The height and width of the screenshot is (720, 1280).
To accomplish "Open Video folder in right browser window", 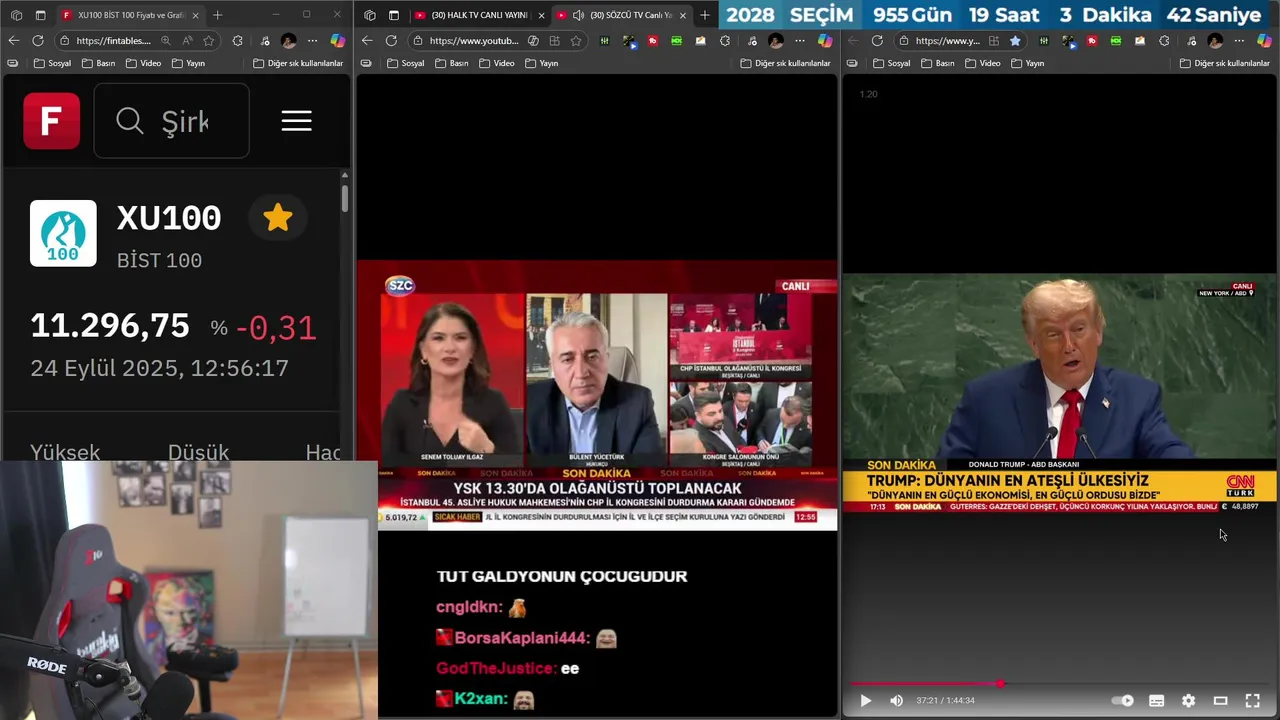I will 983,63.
